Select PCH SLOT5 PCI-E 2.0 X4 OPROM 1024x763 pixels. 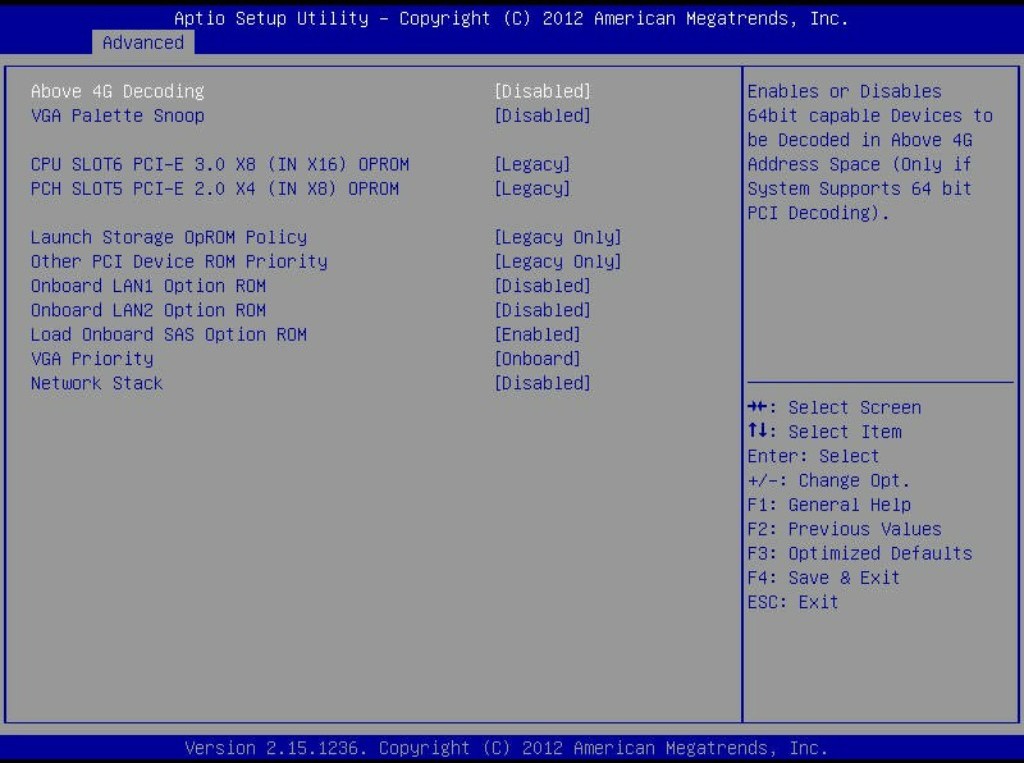[x=215, y=189]
